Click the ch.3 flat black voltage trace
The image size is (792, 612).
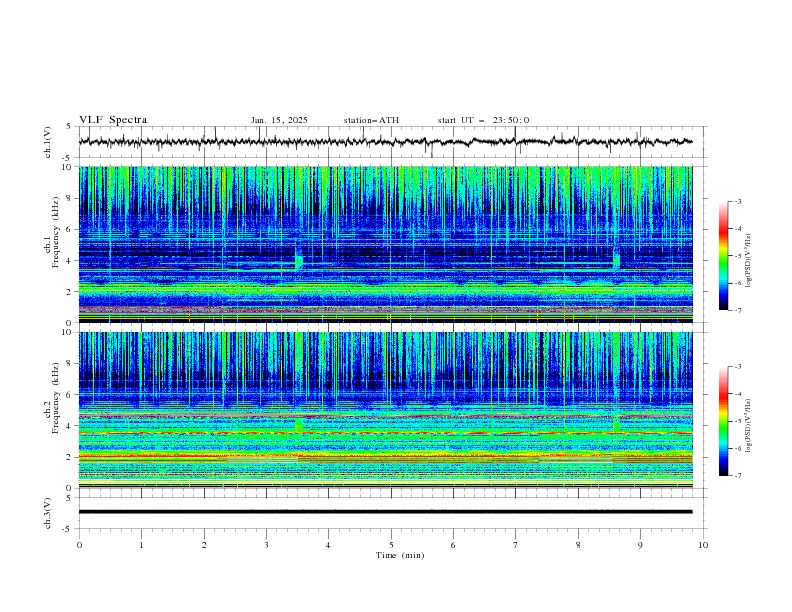click(385, 512)
